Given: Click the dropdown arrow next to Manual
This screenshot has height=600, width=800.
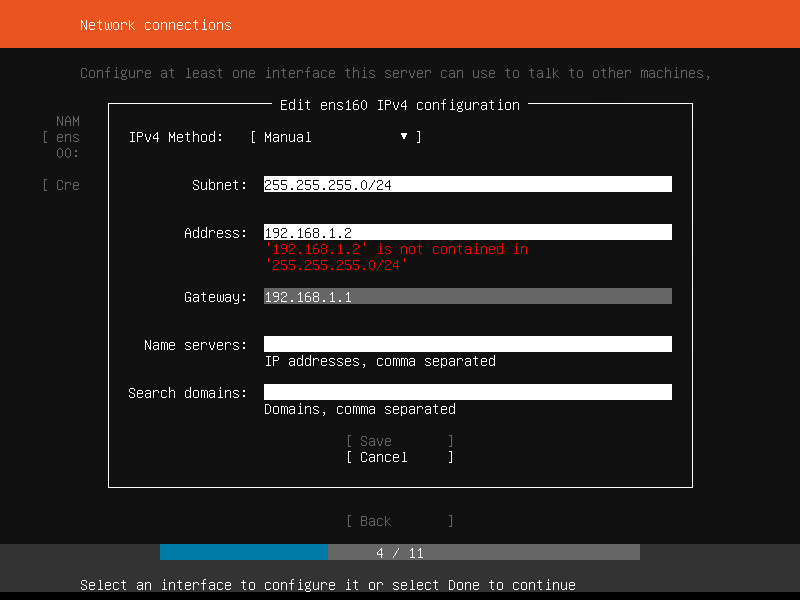Looking at the screenshot, I should [403, 135].
